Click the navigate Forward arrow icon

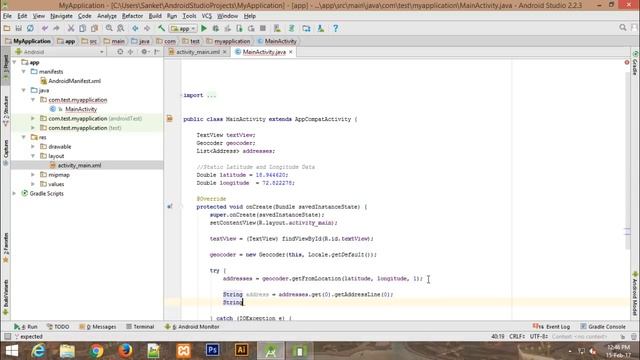[x=147, y=28]
